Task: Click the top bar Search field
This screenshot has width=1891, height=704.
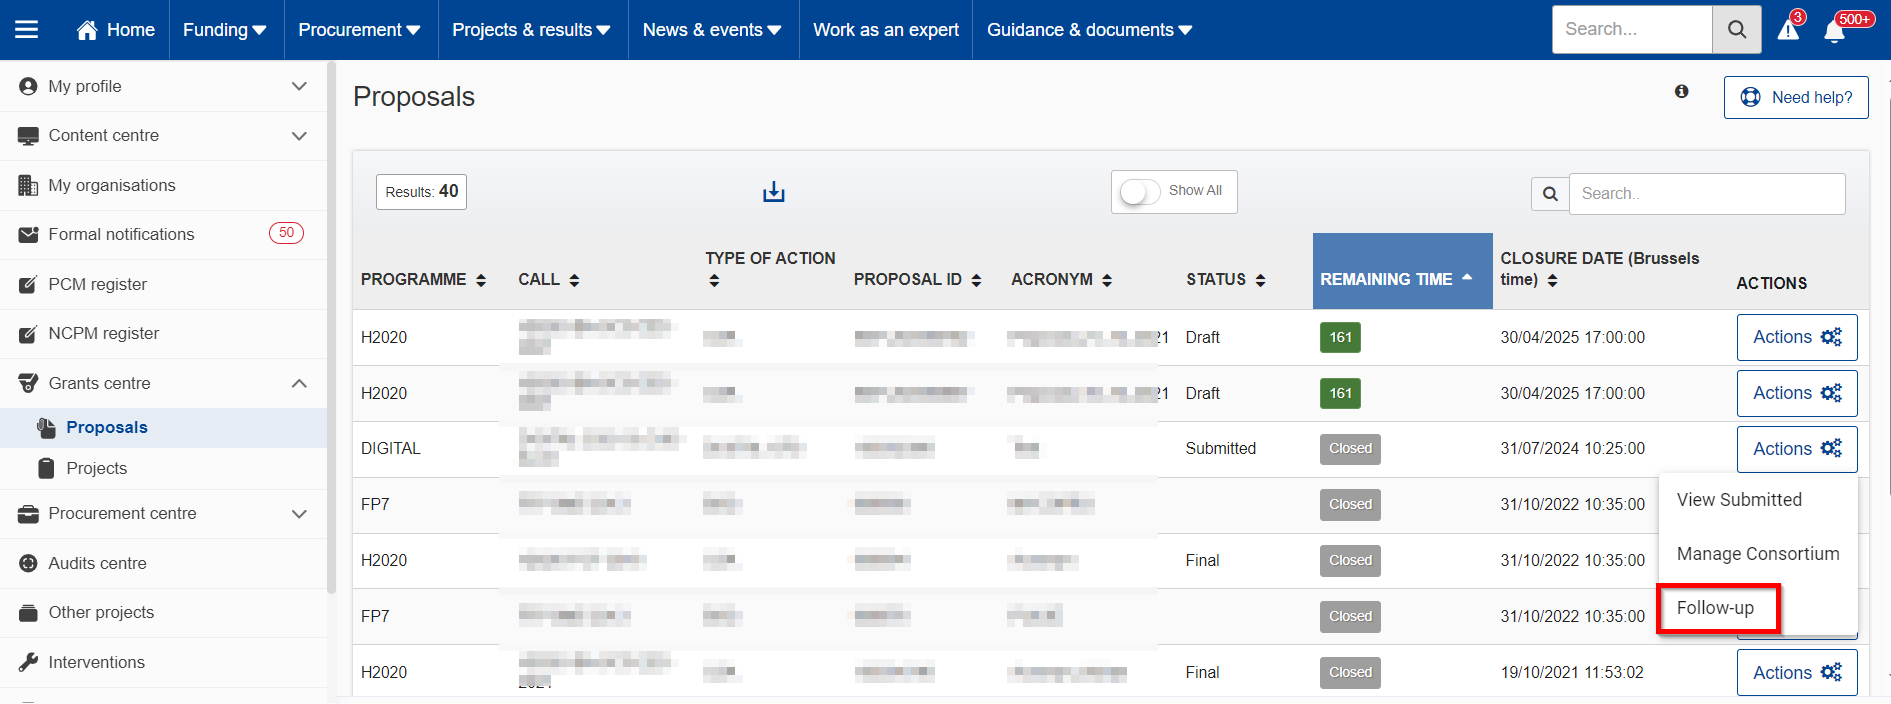Action: click(1632, 30)
